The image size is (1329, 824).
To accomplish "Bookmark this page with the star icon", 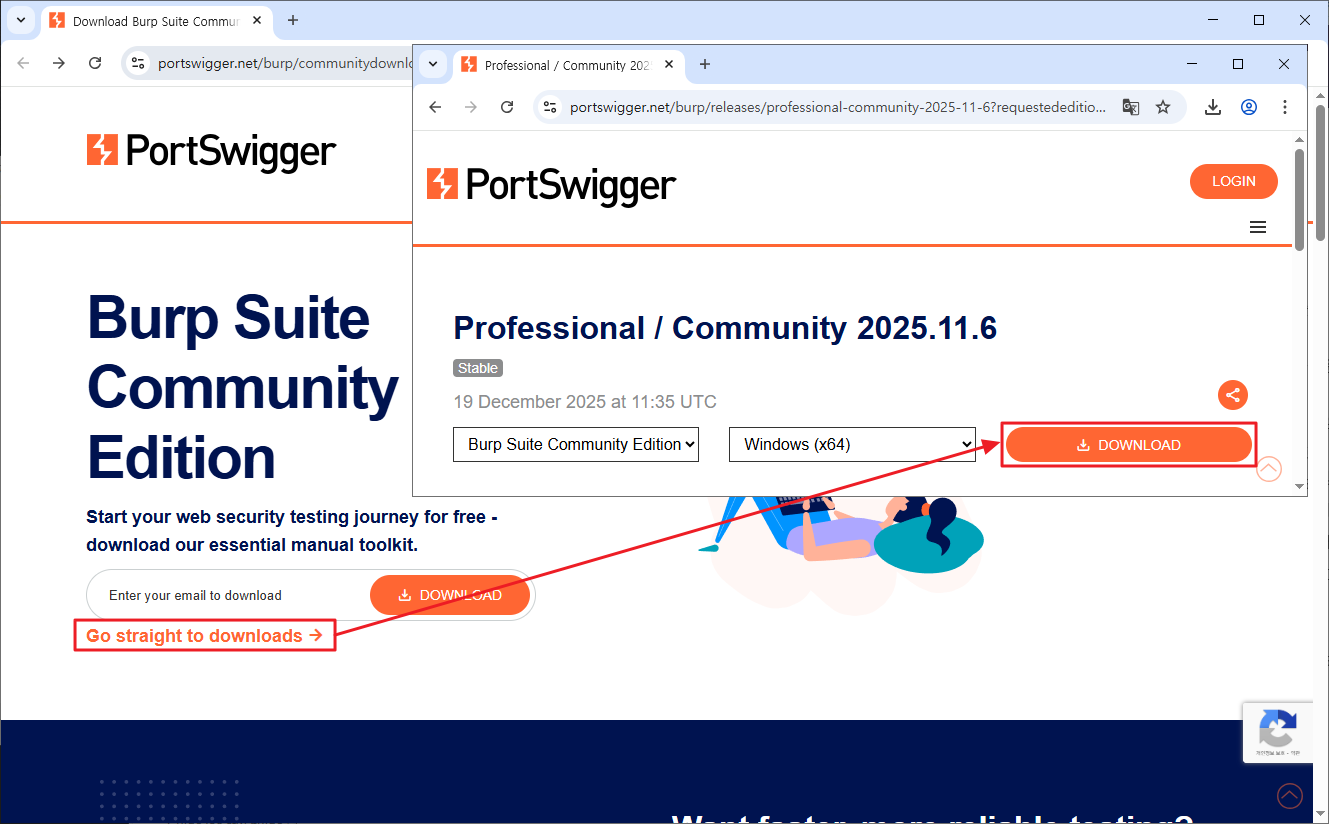I will point(1163,107).
